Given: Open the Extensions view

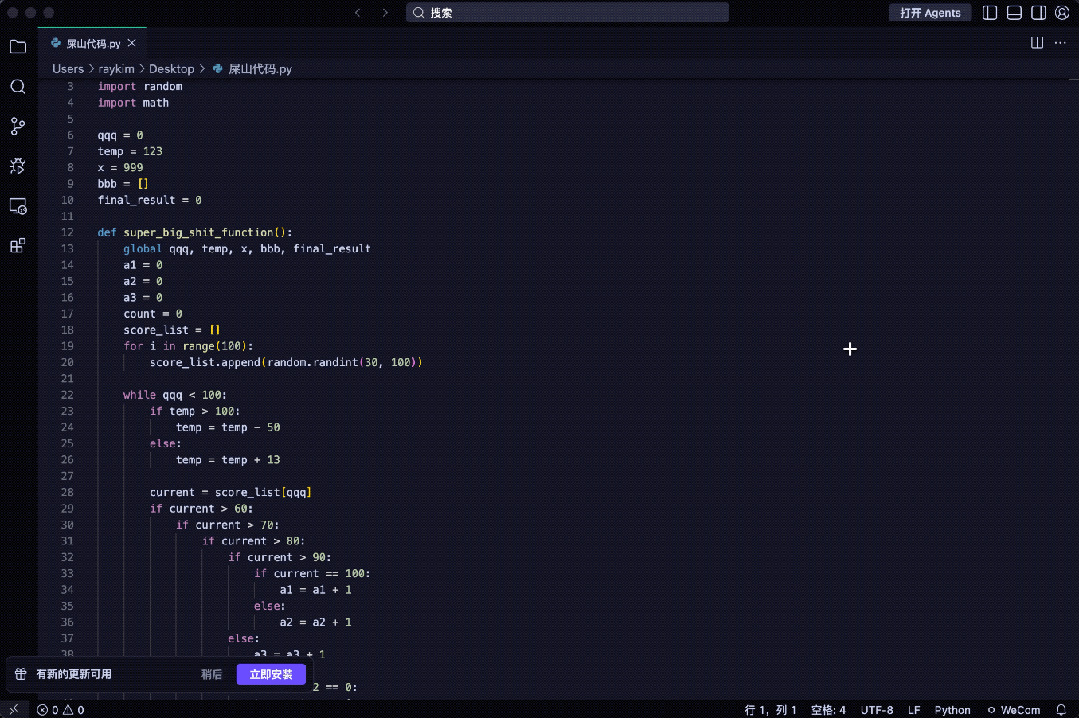Looking at the screenshot, I should (18, 246).
